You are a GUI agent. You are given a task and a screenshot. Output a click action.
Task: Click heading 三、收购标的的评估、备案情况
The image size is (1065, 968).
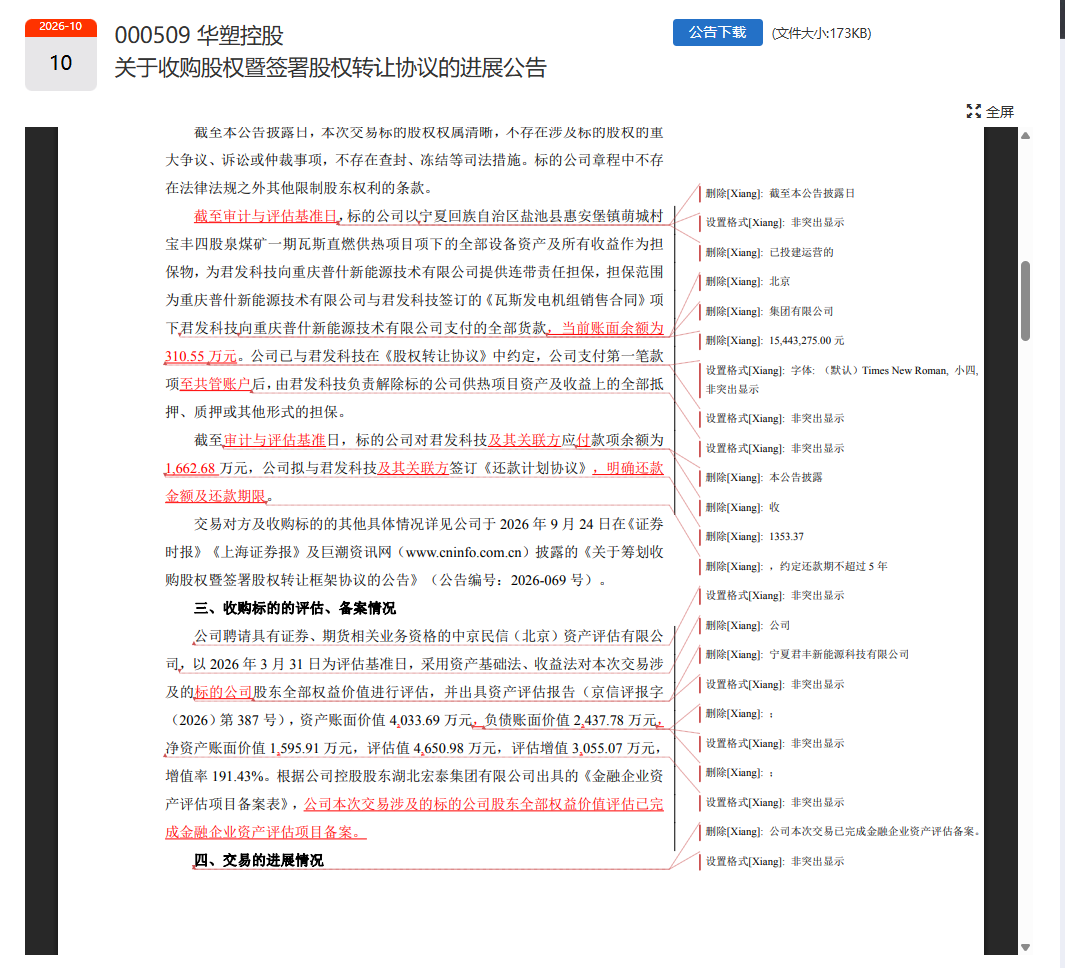295,608
